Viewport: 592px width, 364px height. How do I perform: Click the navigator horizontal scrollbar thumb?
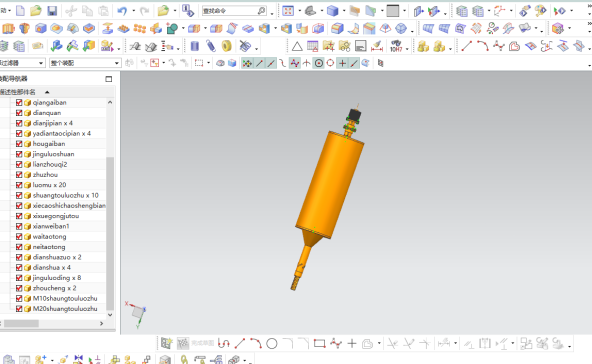point(21,324)
